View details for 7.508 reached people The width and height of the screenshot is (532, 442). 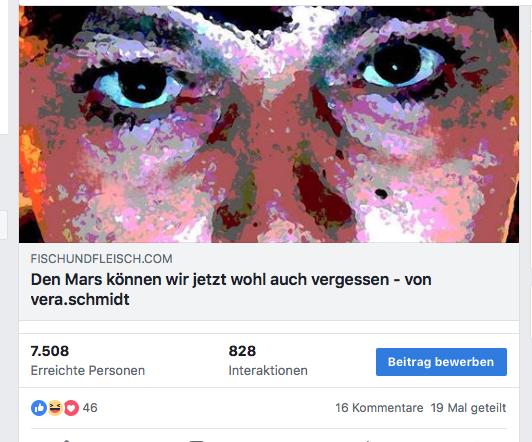tap(50, 351)
